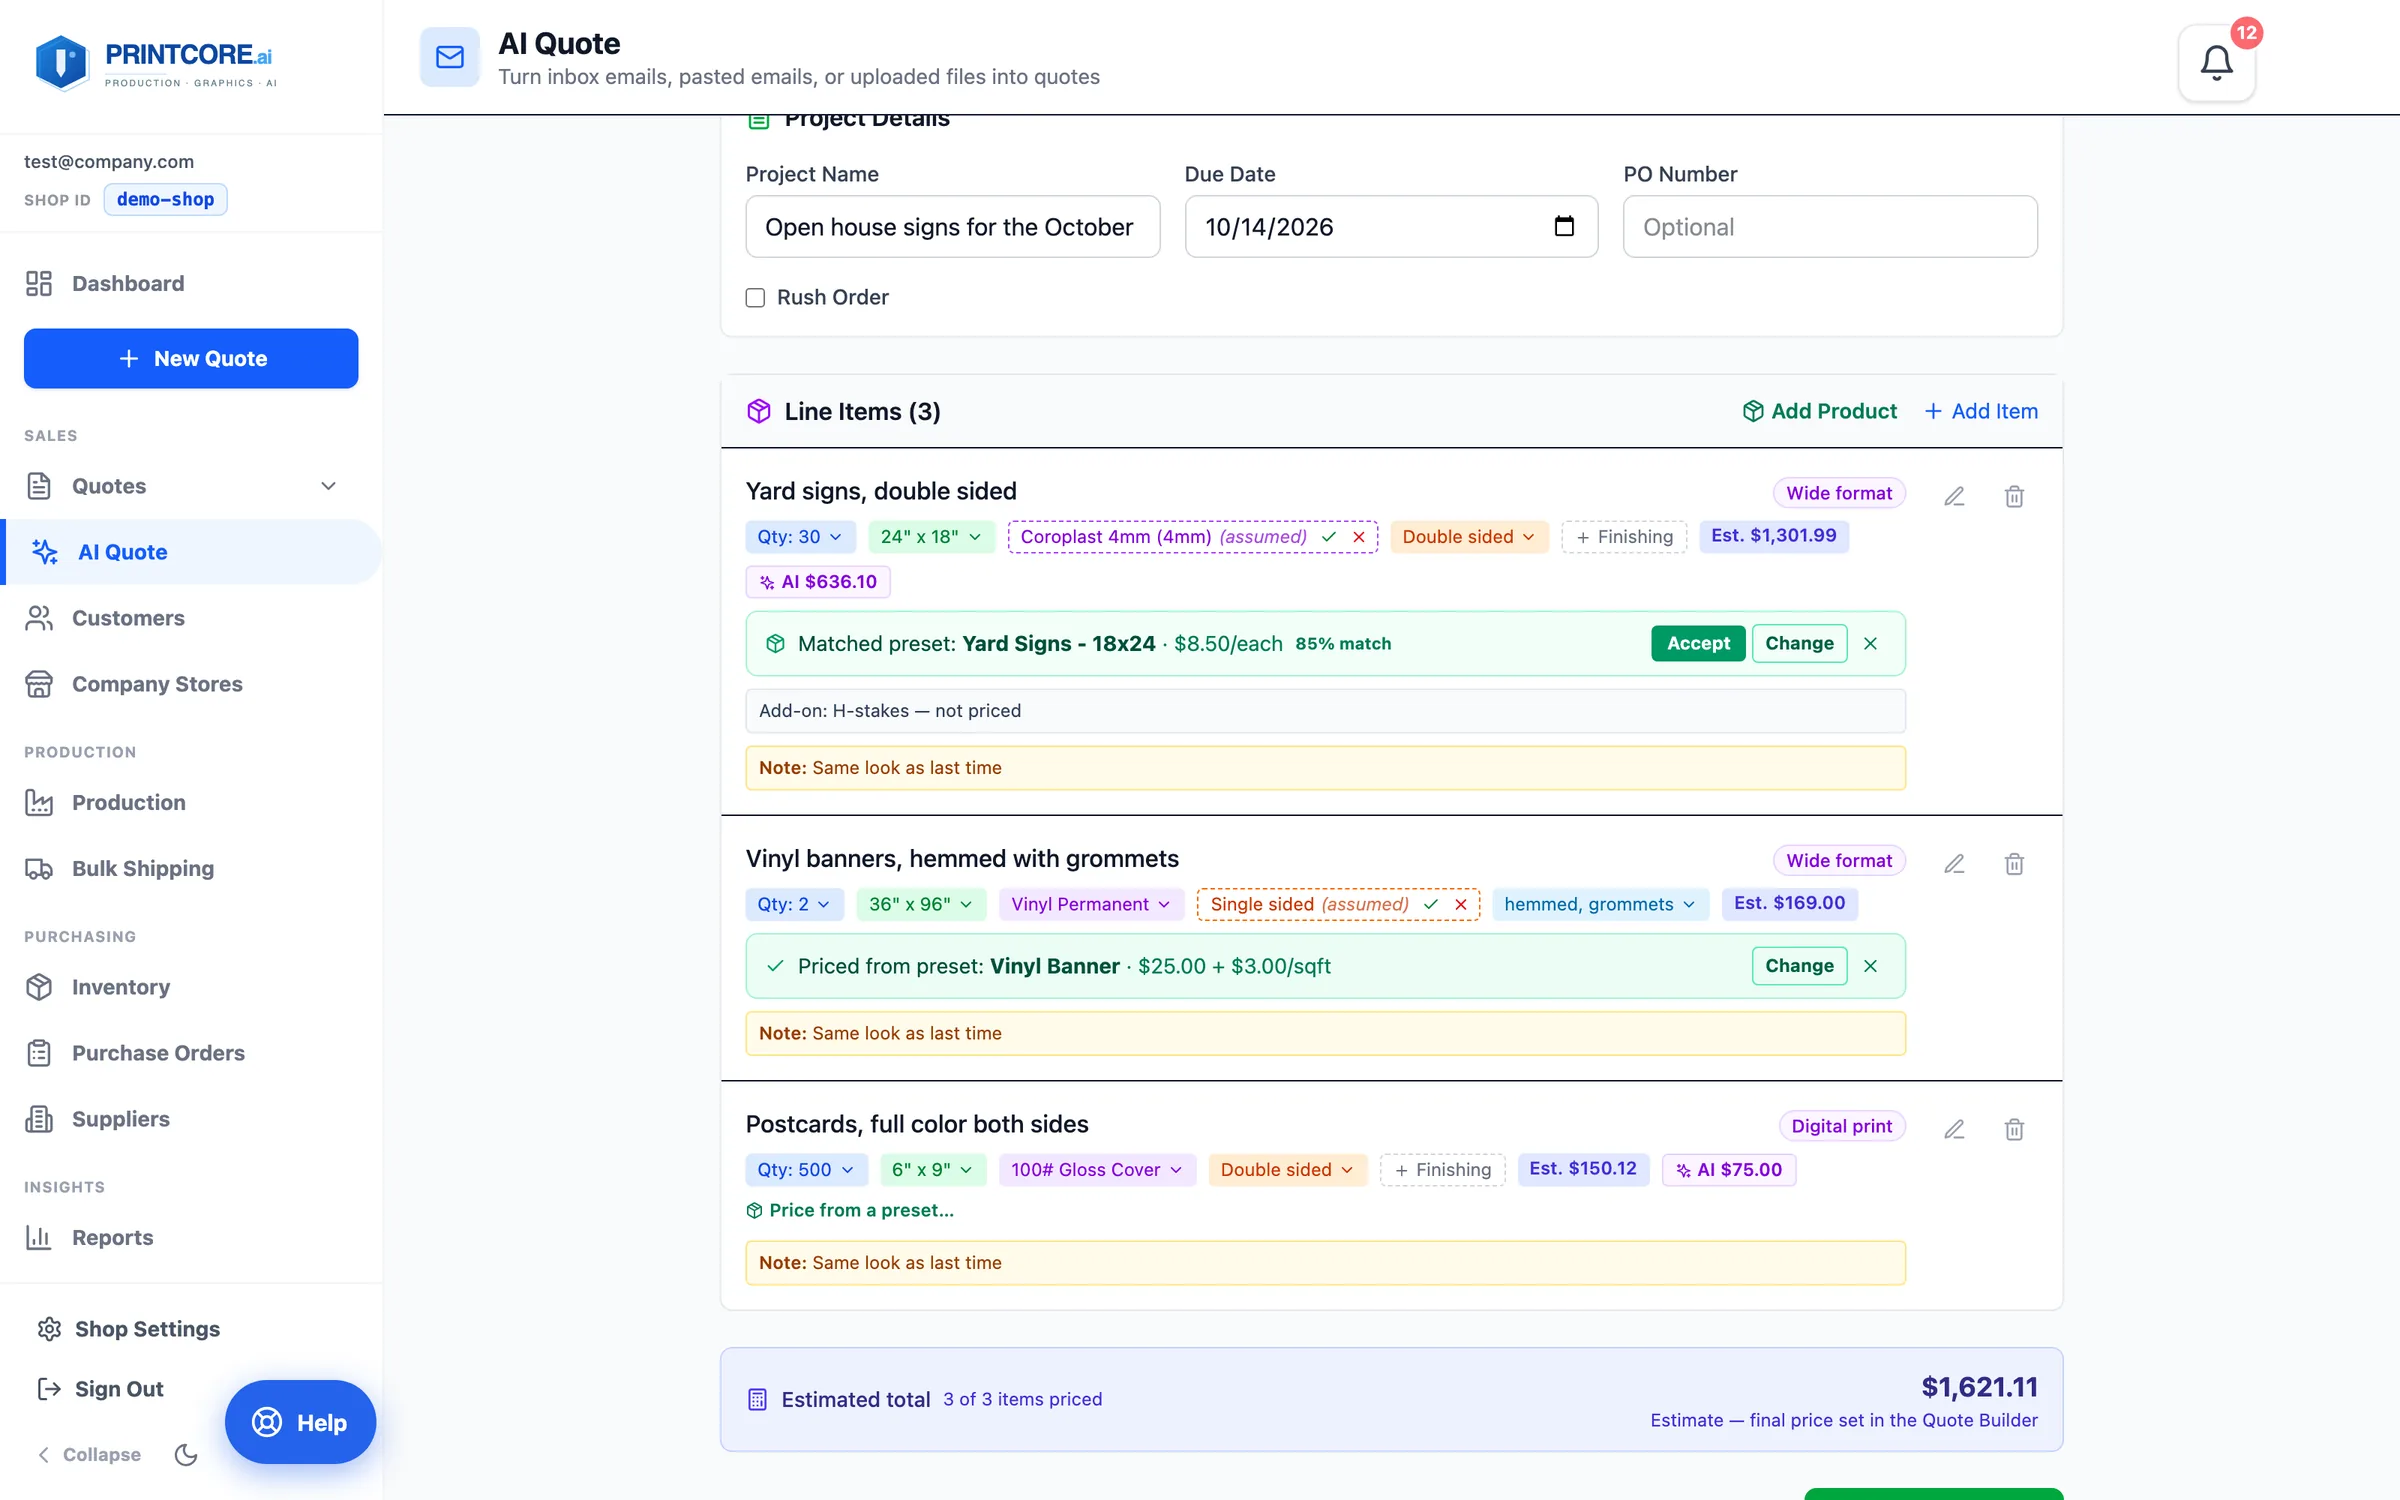The image size is (2400, 1500).
Task: Click Add Item link
Action: [1980, 411]
